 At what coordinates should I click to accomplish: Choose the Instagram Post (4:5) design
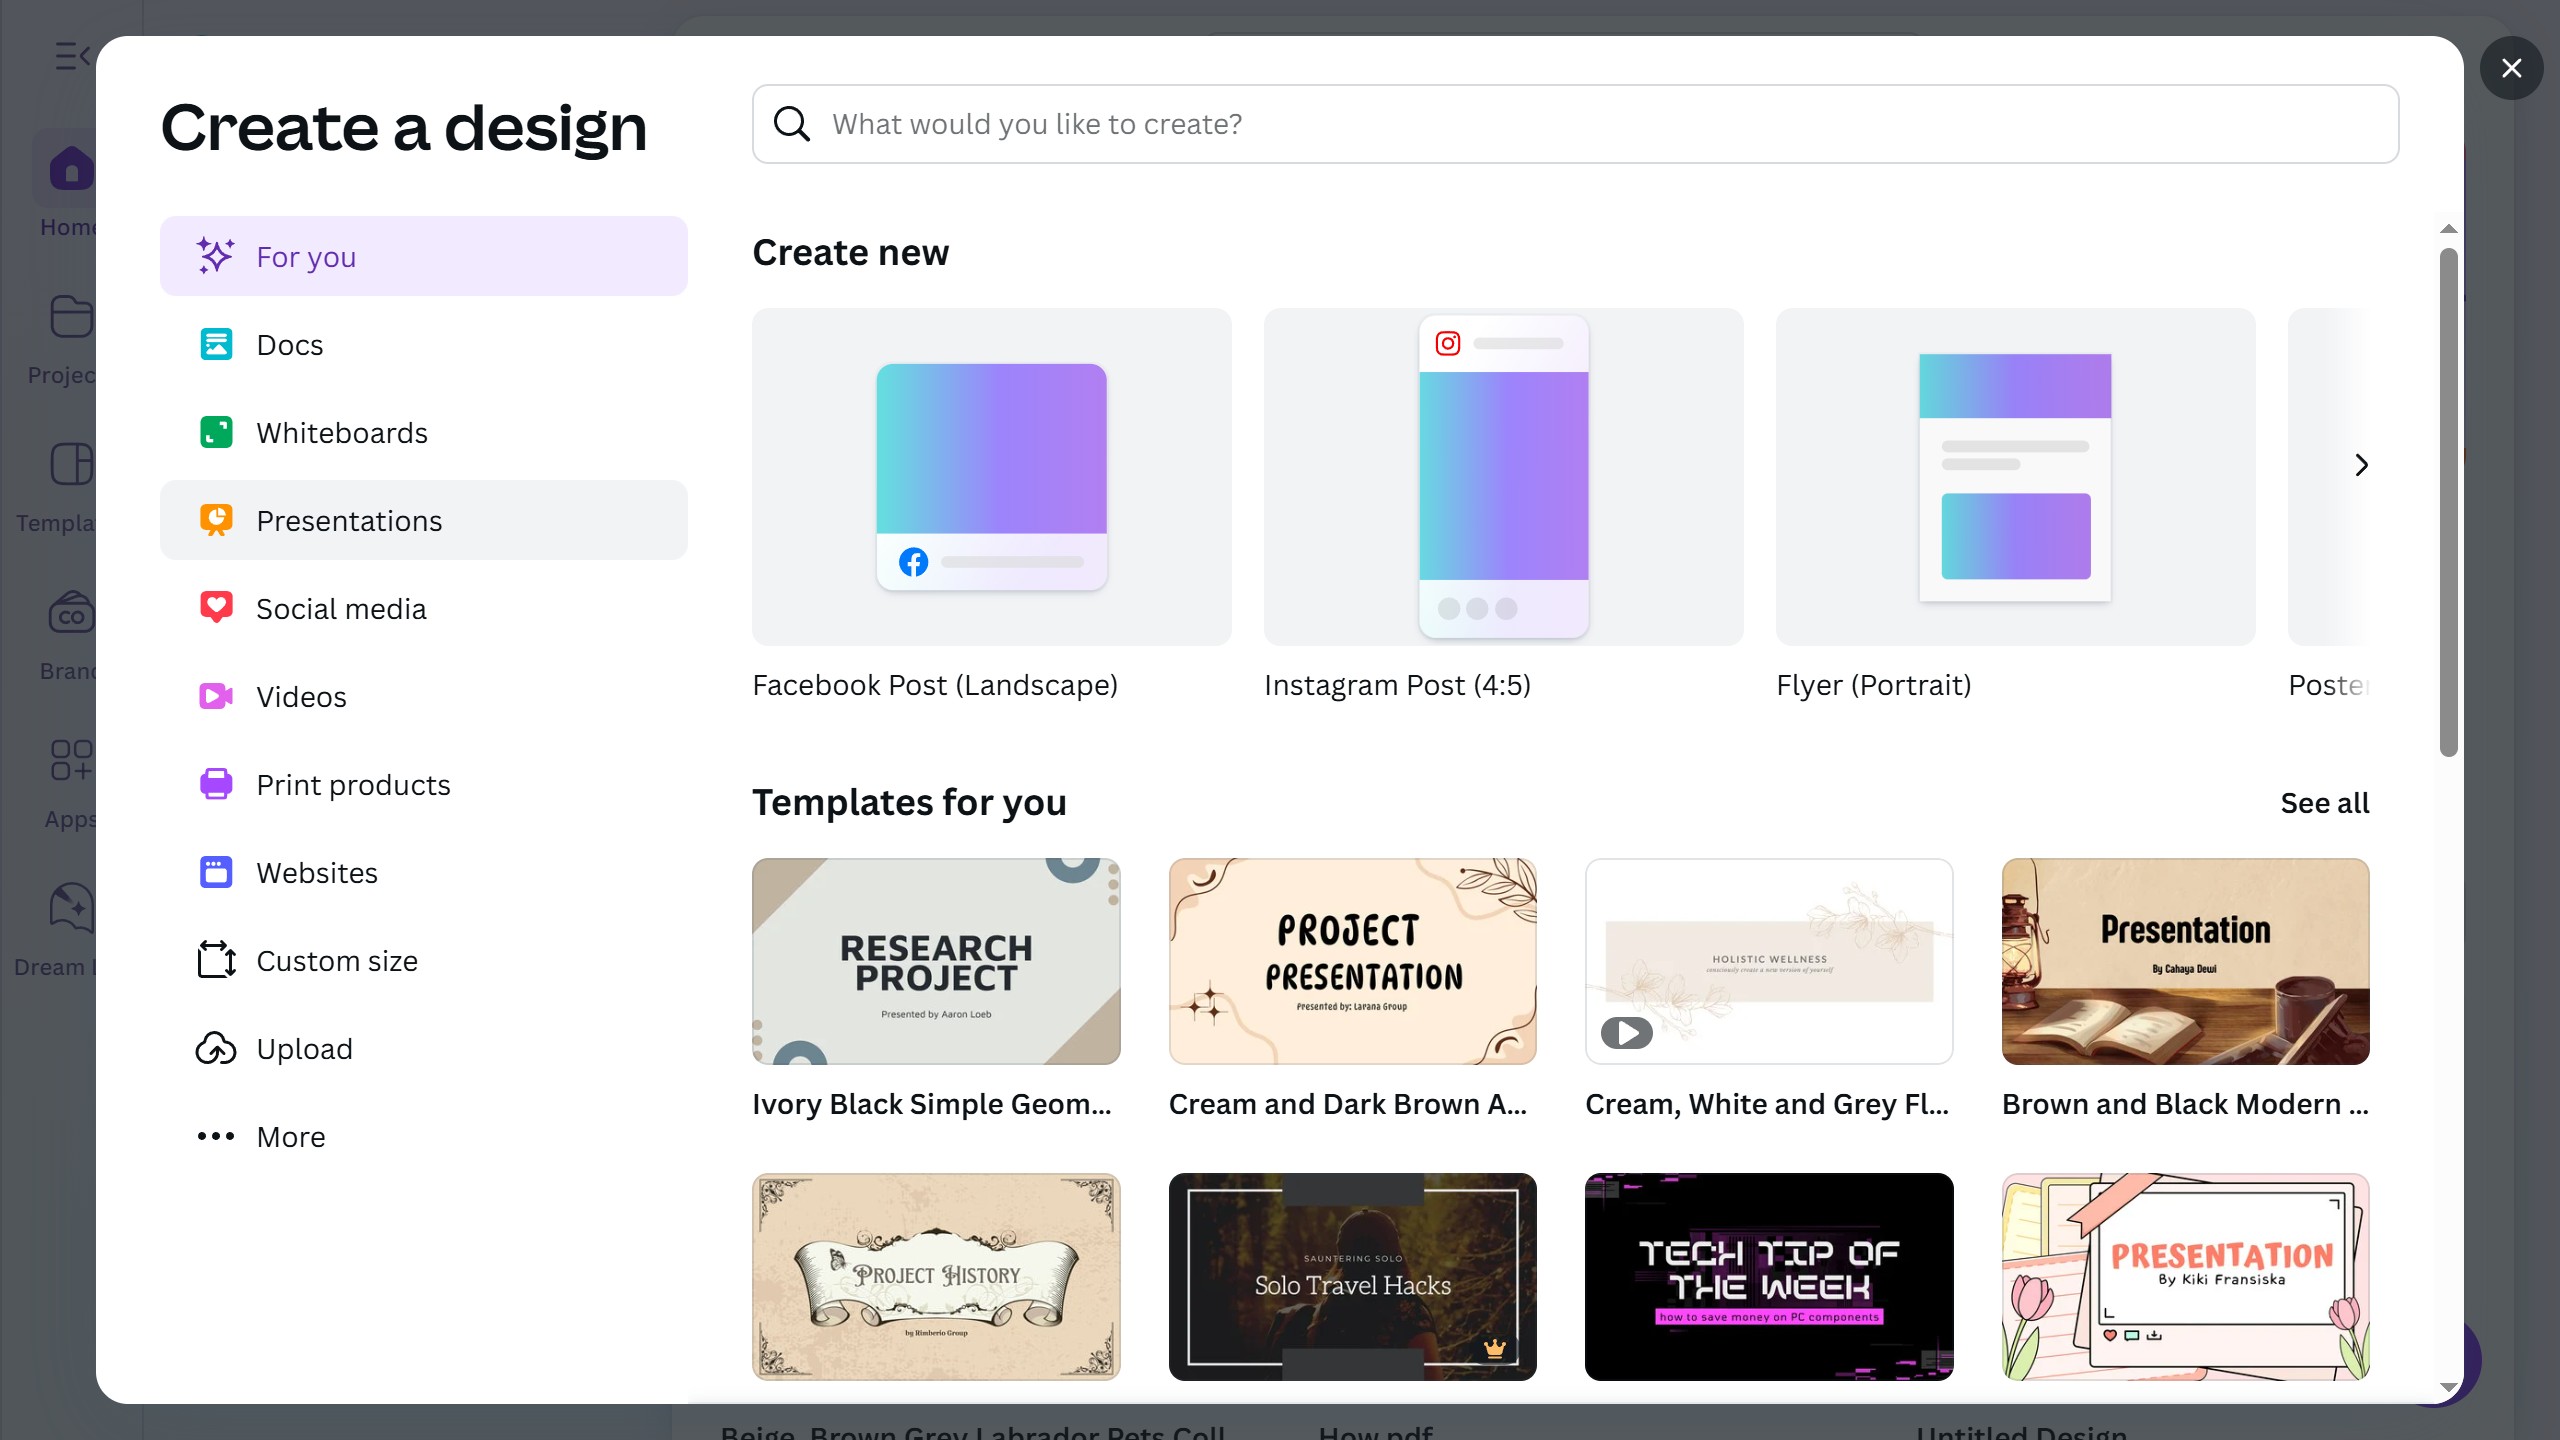pyautogui.click(x=1503, y=477)
